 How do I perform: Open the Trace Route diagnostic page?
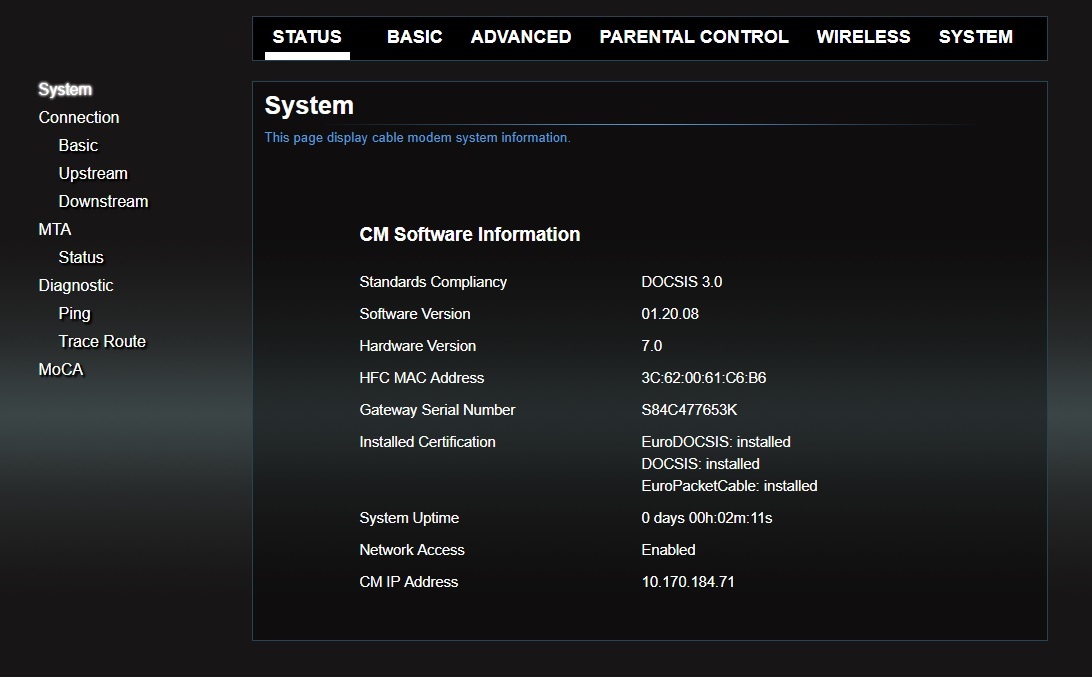click(102, 341)
